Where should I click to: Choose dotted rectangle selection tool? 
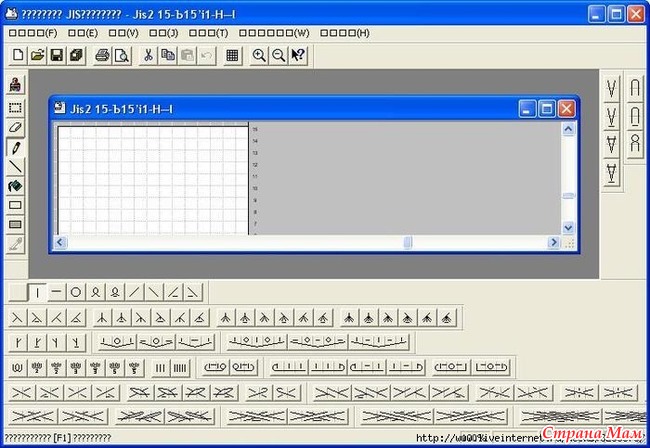pos(15,108)
